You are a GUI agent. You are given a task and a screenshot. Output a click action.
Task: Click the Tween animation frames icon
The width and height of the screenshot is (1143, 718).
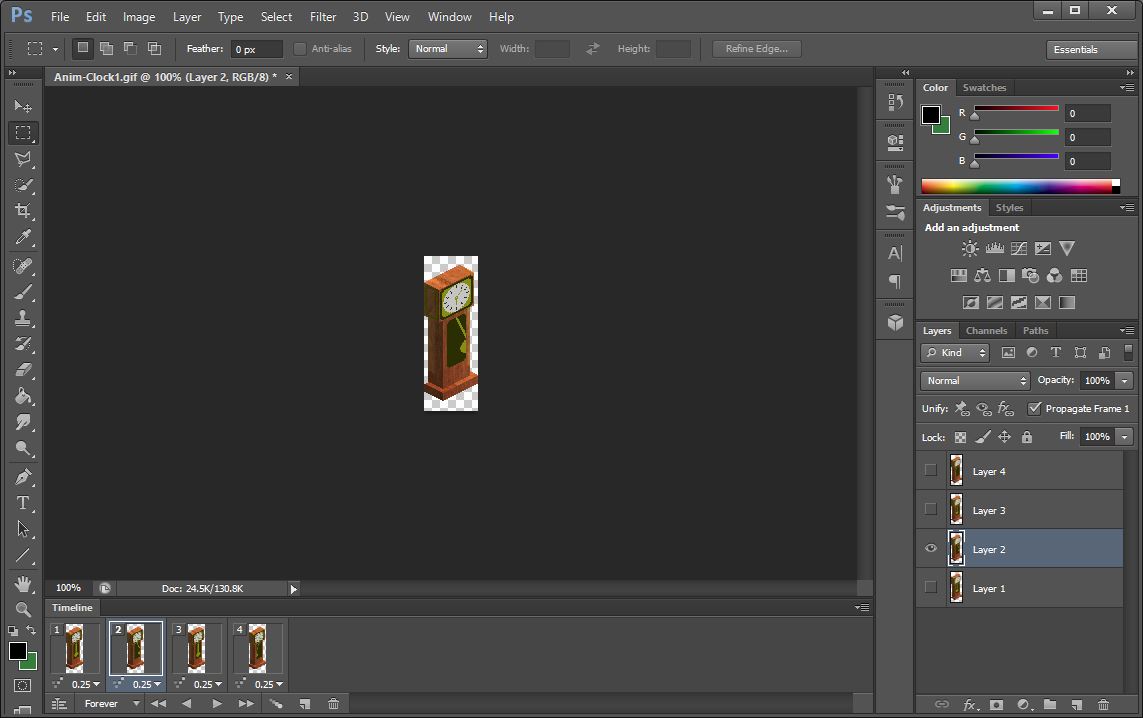[276, 703]
